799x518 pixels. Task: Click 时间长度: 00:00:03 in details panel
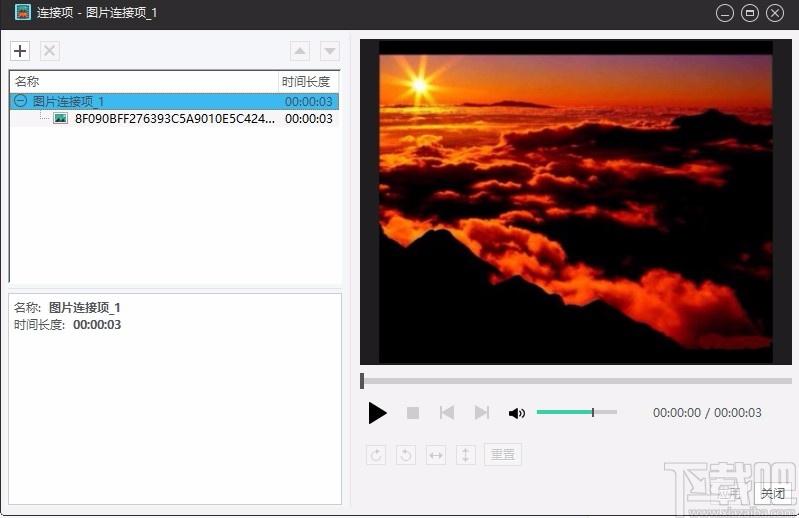click(67, 325)
